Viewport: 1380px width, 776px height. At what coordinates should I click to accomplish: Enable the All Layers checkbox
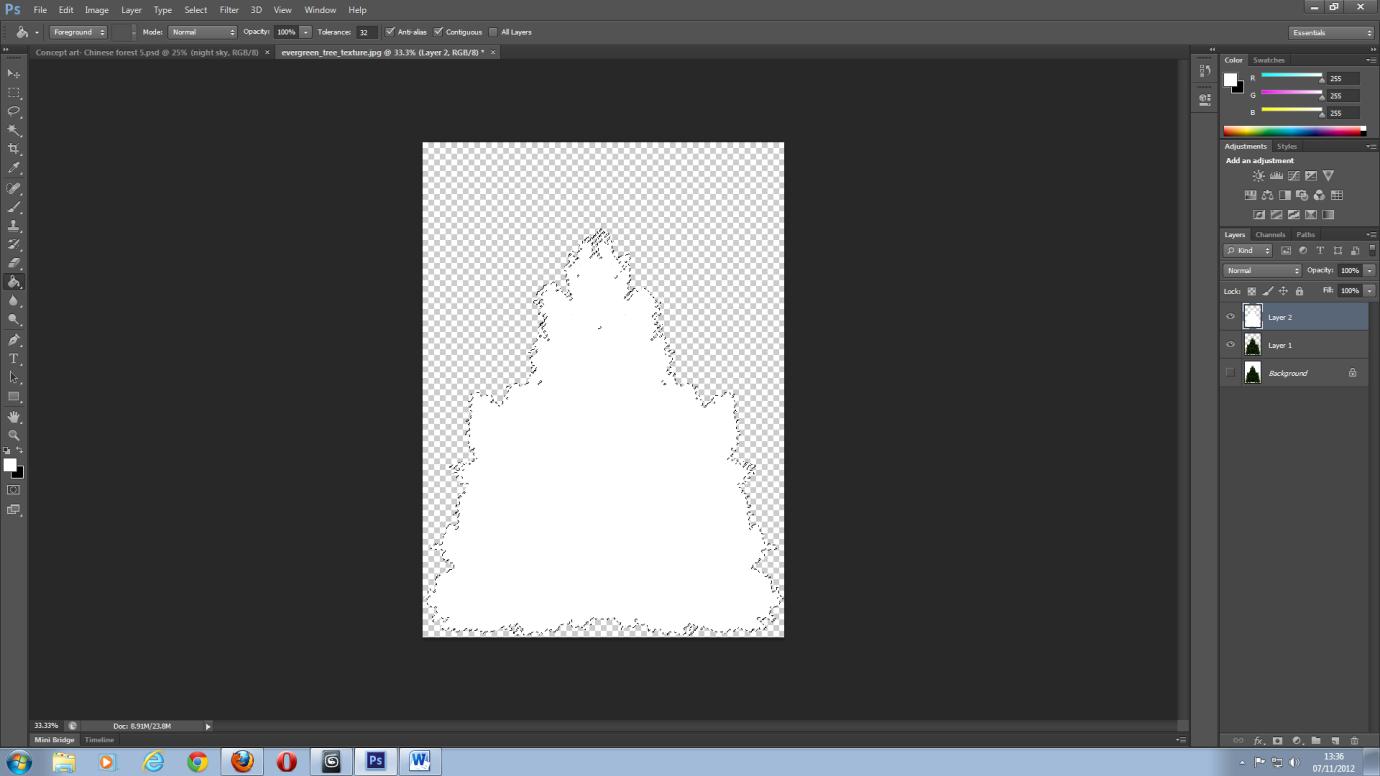(x=492, y=32)
